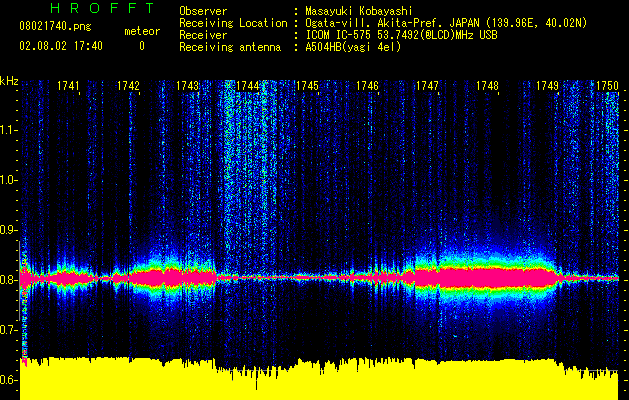
Task: Click the Receiving Location label
Action: pyautogui.click(x=233, y=23)
